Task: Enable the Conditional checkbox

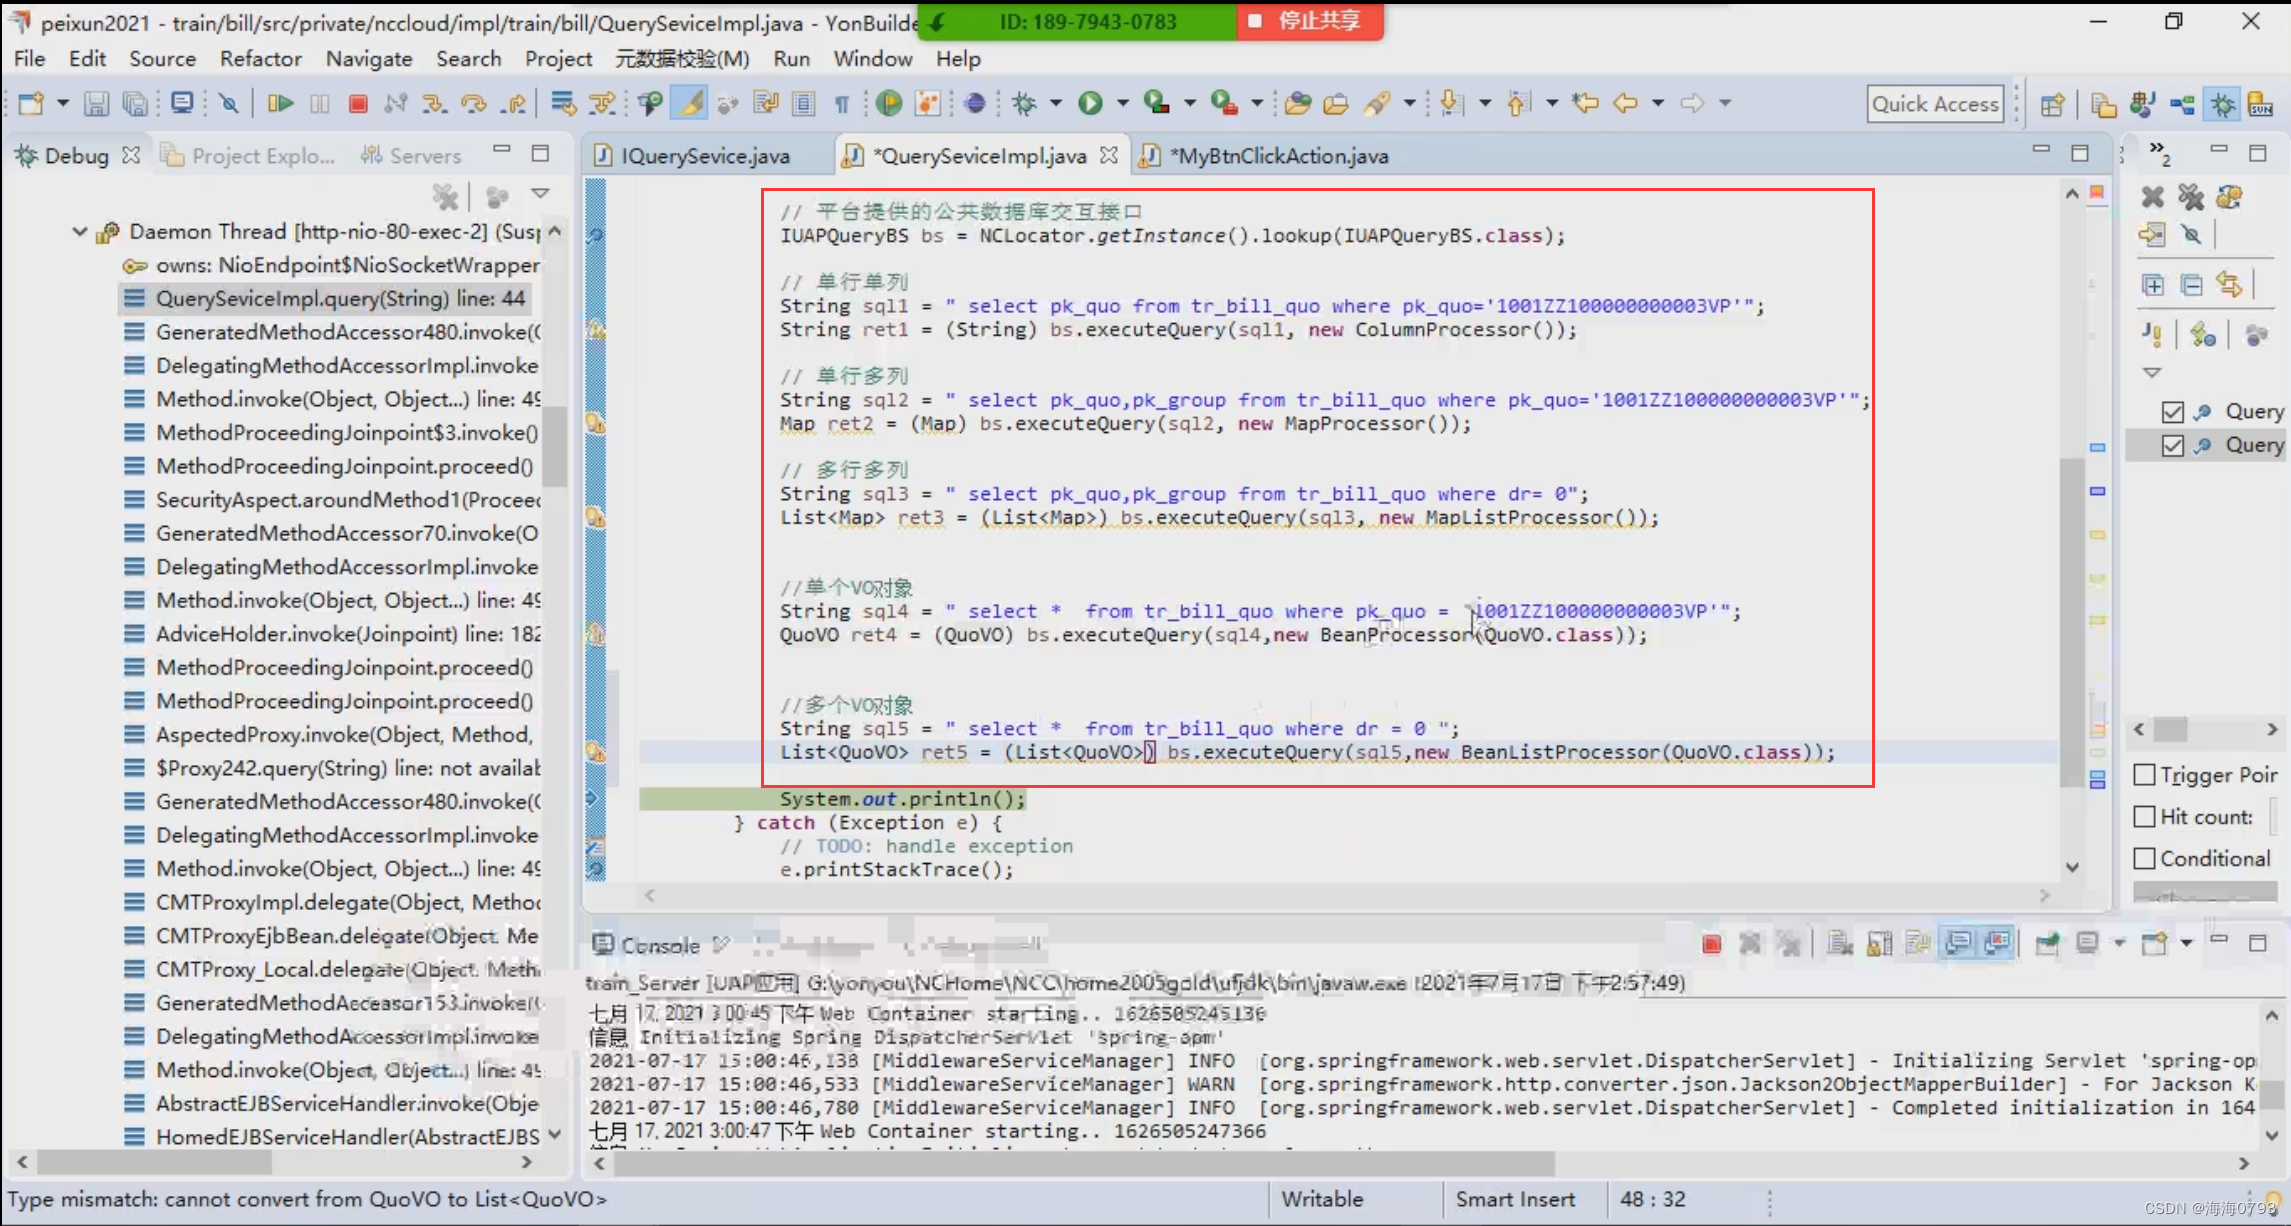Action: point(2144,858)
